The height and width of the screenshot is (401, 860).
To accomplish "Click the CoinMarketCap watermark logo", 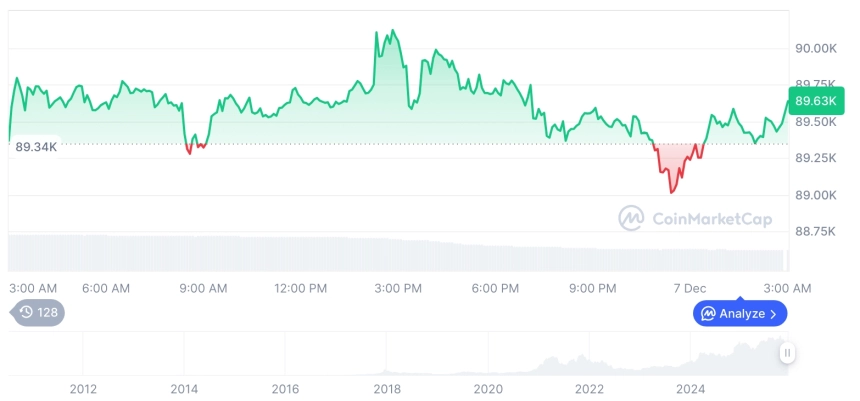I will point(631,218).
